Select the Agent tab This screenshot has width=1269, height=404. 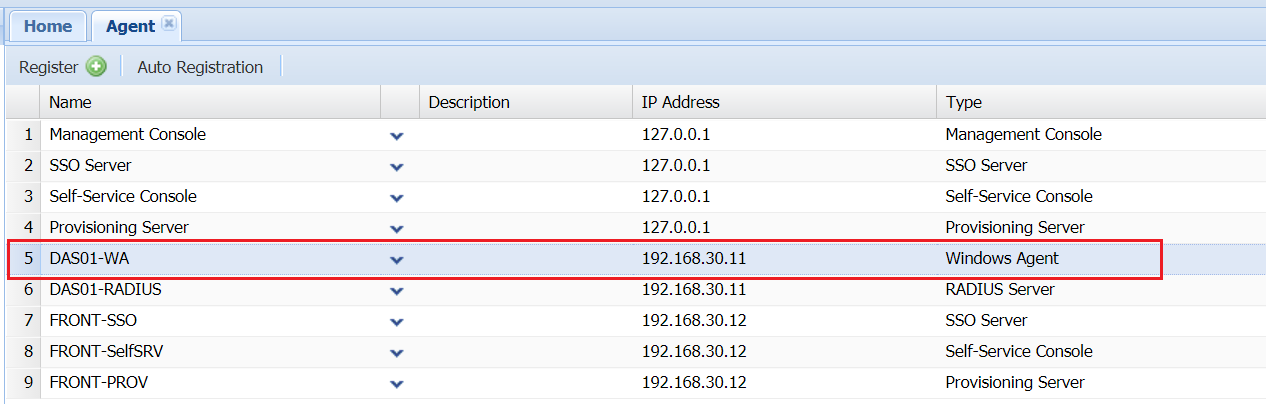pyautogui.click(x=129, y=26)
